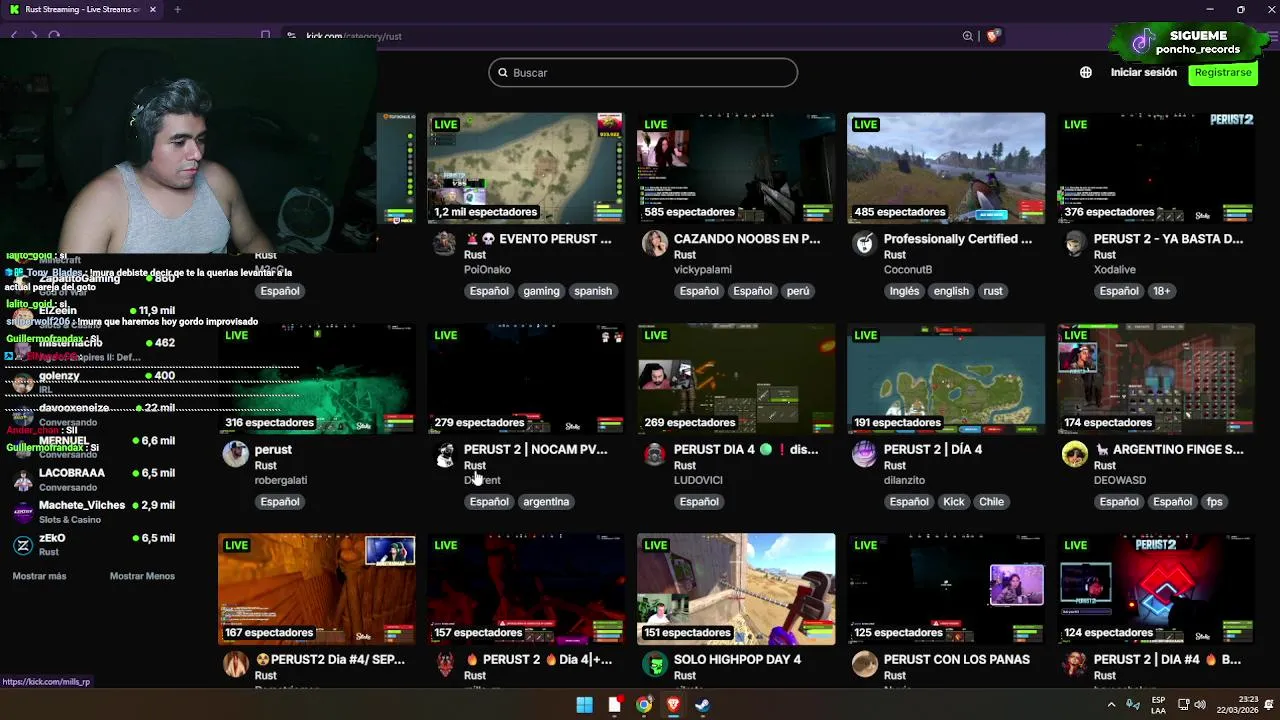Click the kick.com address bar URL

tap(354, 36)
